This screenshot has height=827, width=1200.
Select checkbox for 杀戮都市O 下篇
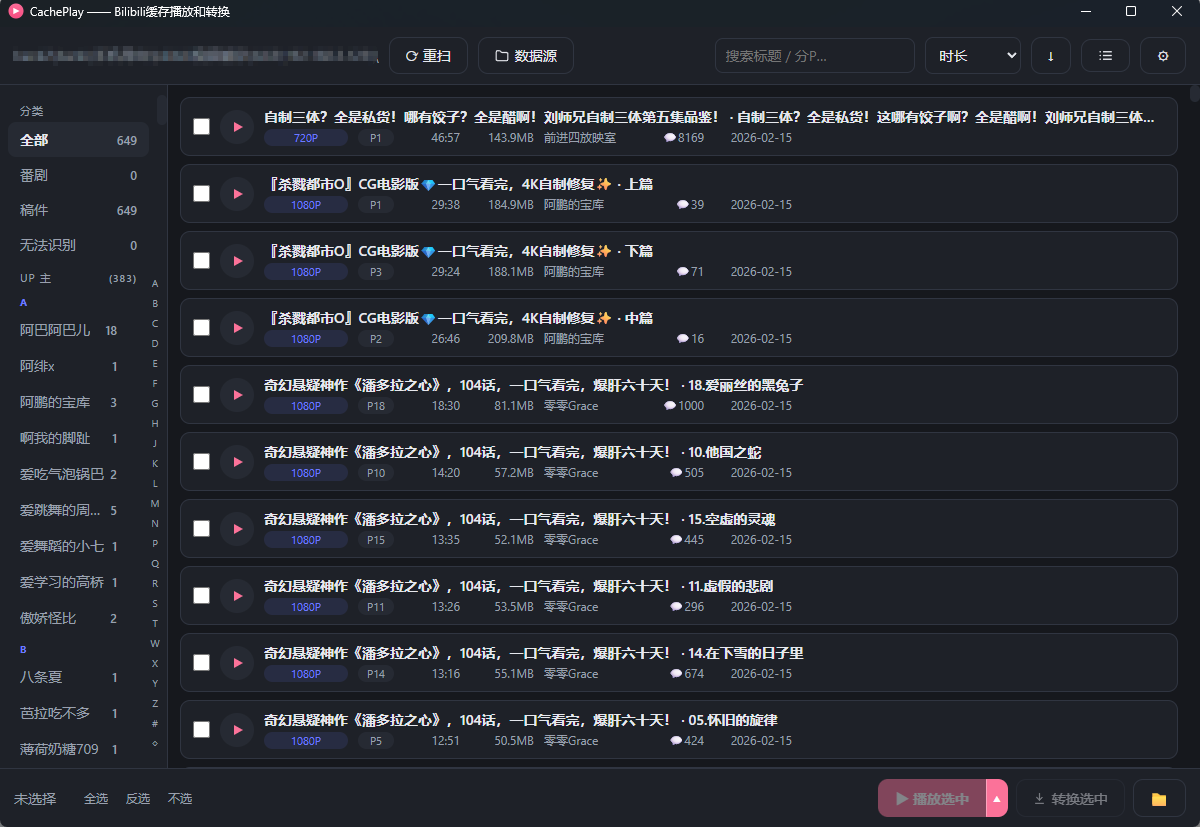(x=201, y=261)
